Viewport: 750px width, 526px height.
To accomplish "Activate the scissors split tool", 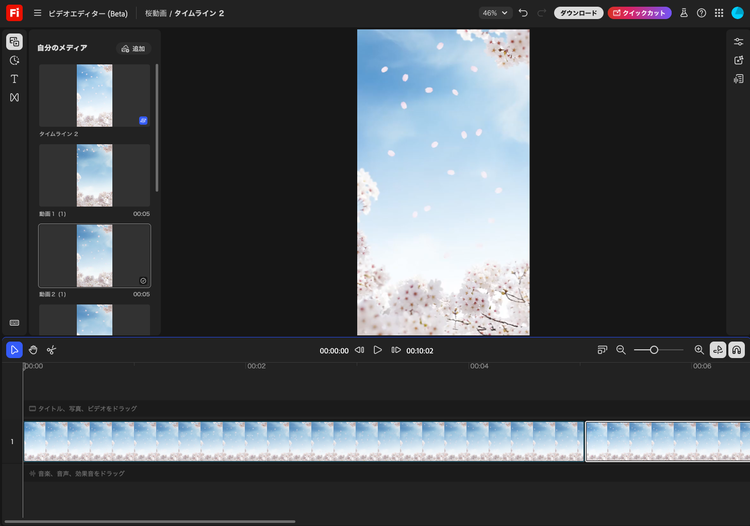I will [x=51, y=350].
